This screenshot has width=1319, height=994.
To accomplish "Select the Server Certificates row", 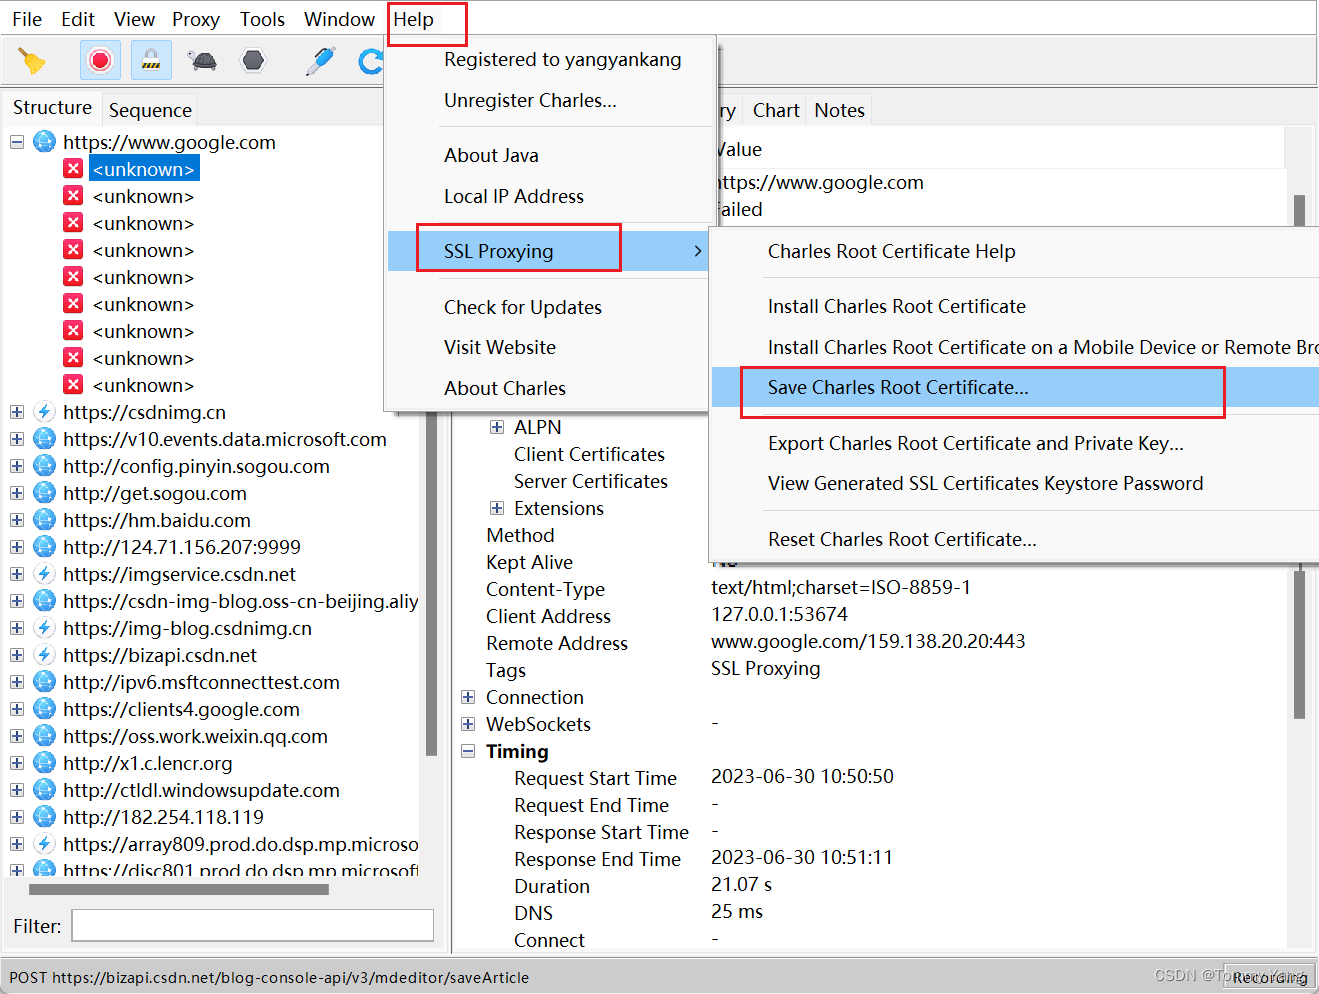I will pos(591,481).
